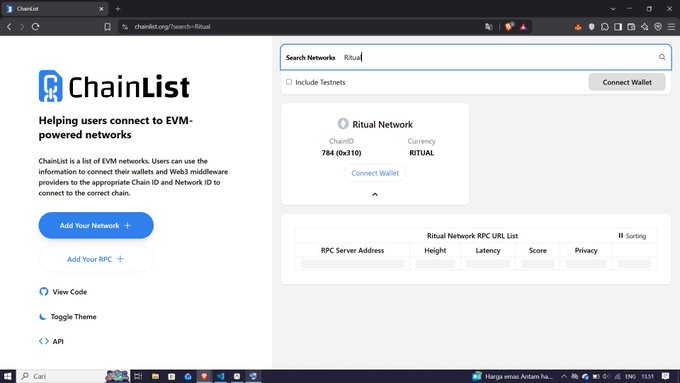Click the RPC Server Address column header
The image size is (680, 383).
[x=352, y=250]
